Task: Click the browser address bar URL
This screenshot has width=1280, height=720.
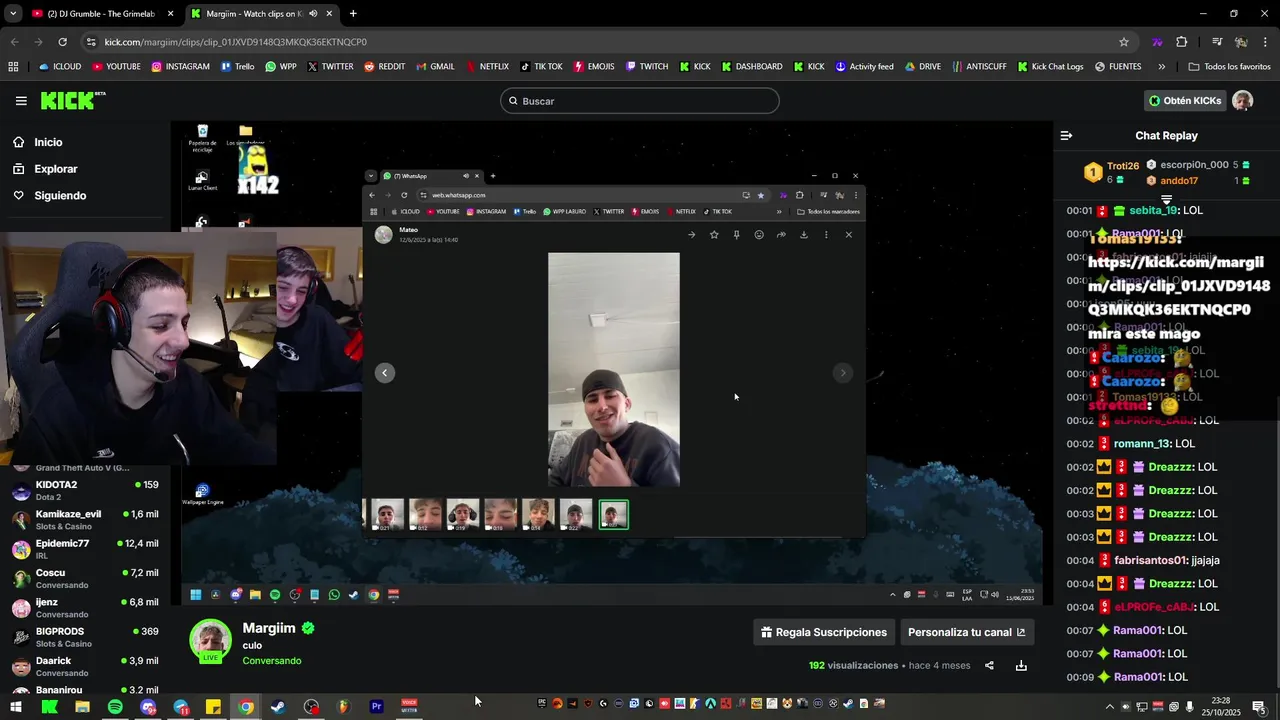Action: [x=236, y=42]
